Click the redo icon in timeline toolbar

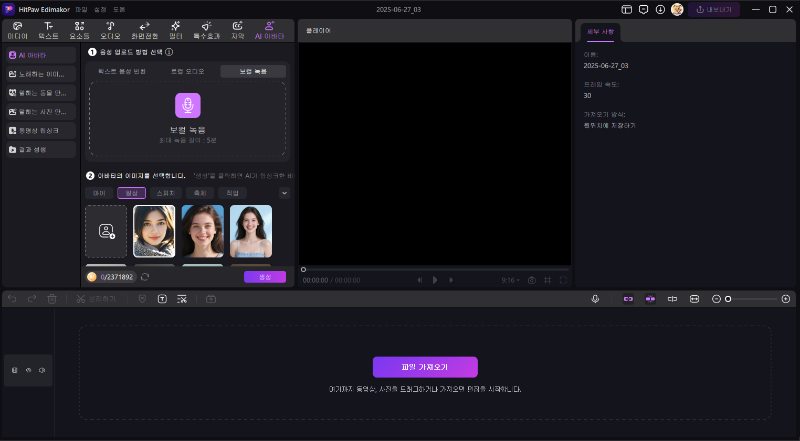32,299
